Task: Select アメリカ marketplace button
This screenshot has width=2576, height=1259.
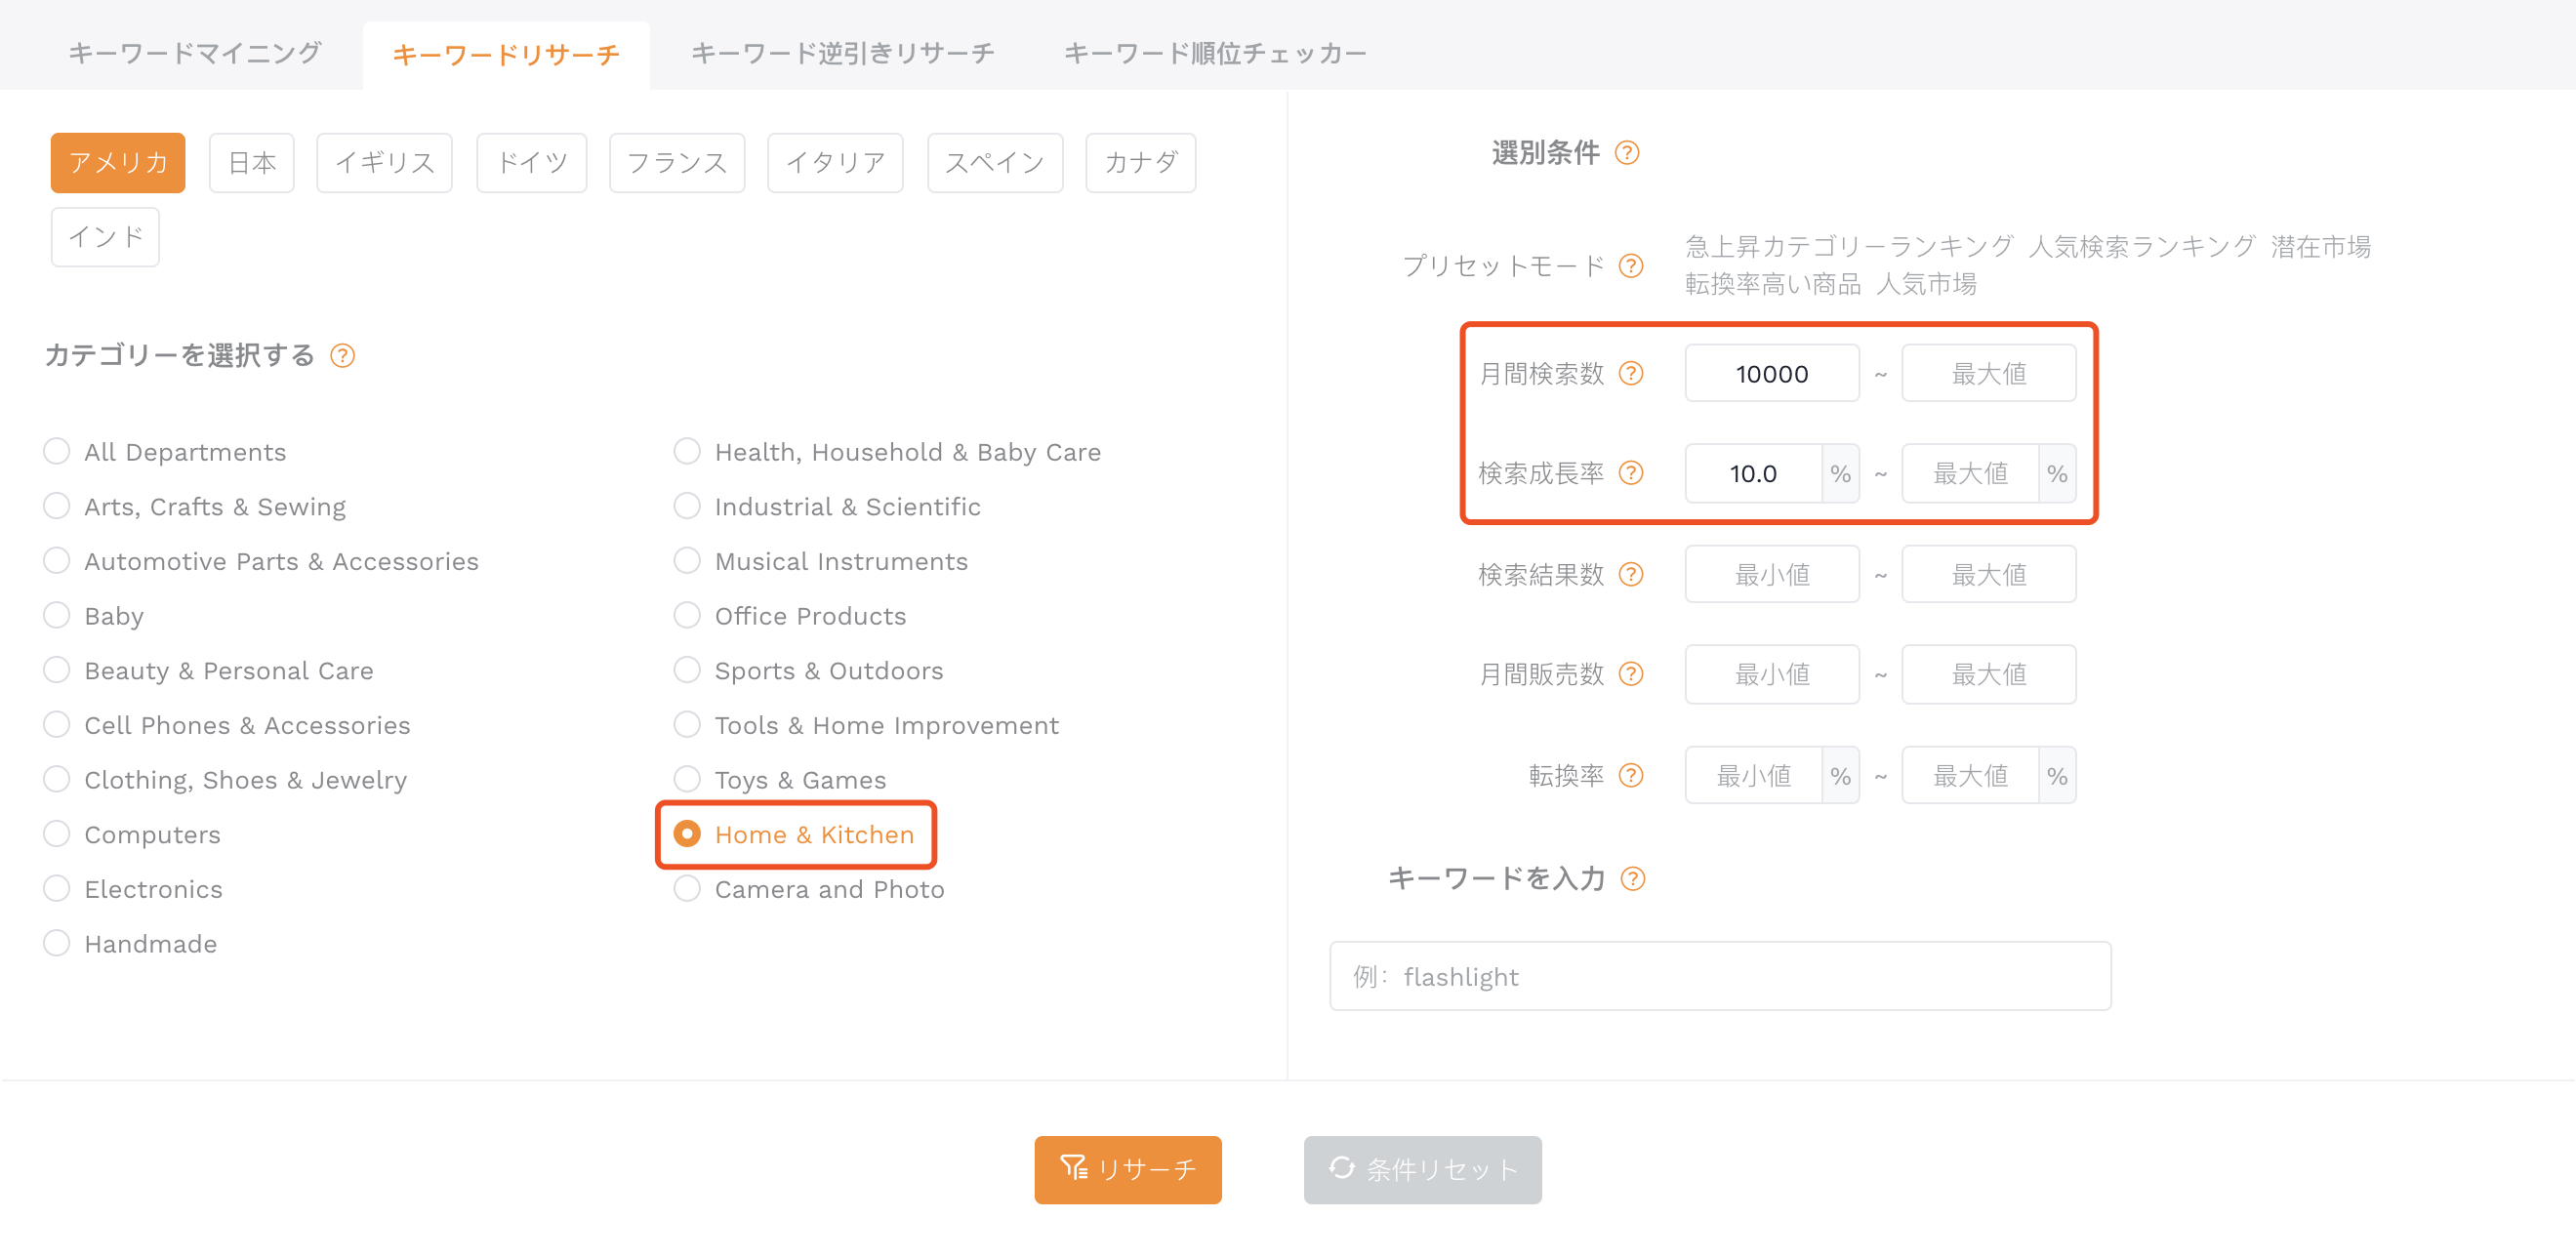Action: pyautogui.click(x=118, y=163)
